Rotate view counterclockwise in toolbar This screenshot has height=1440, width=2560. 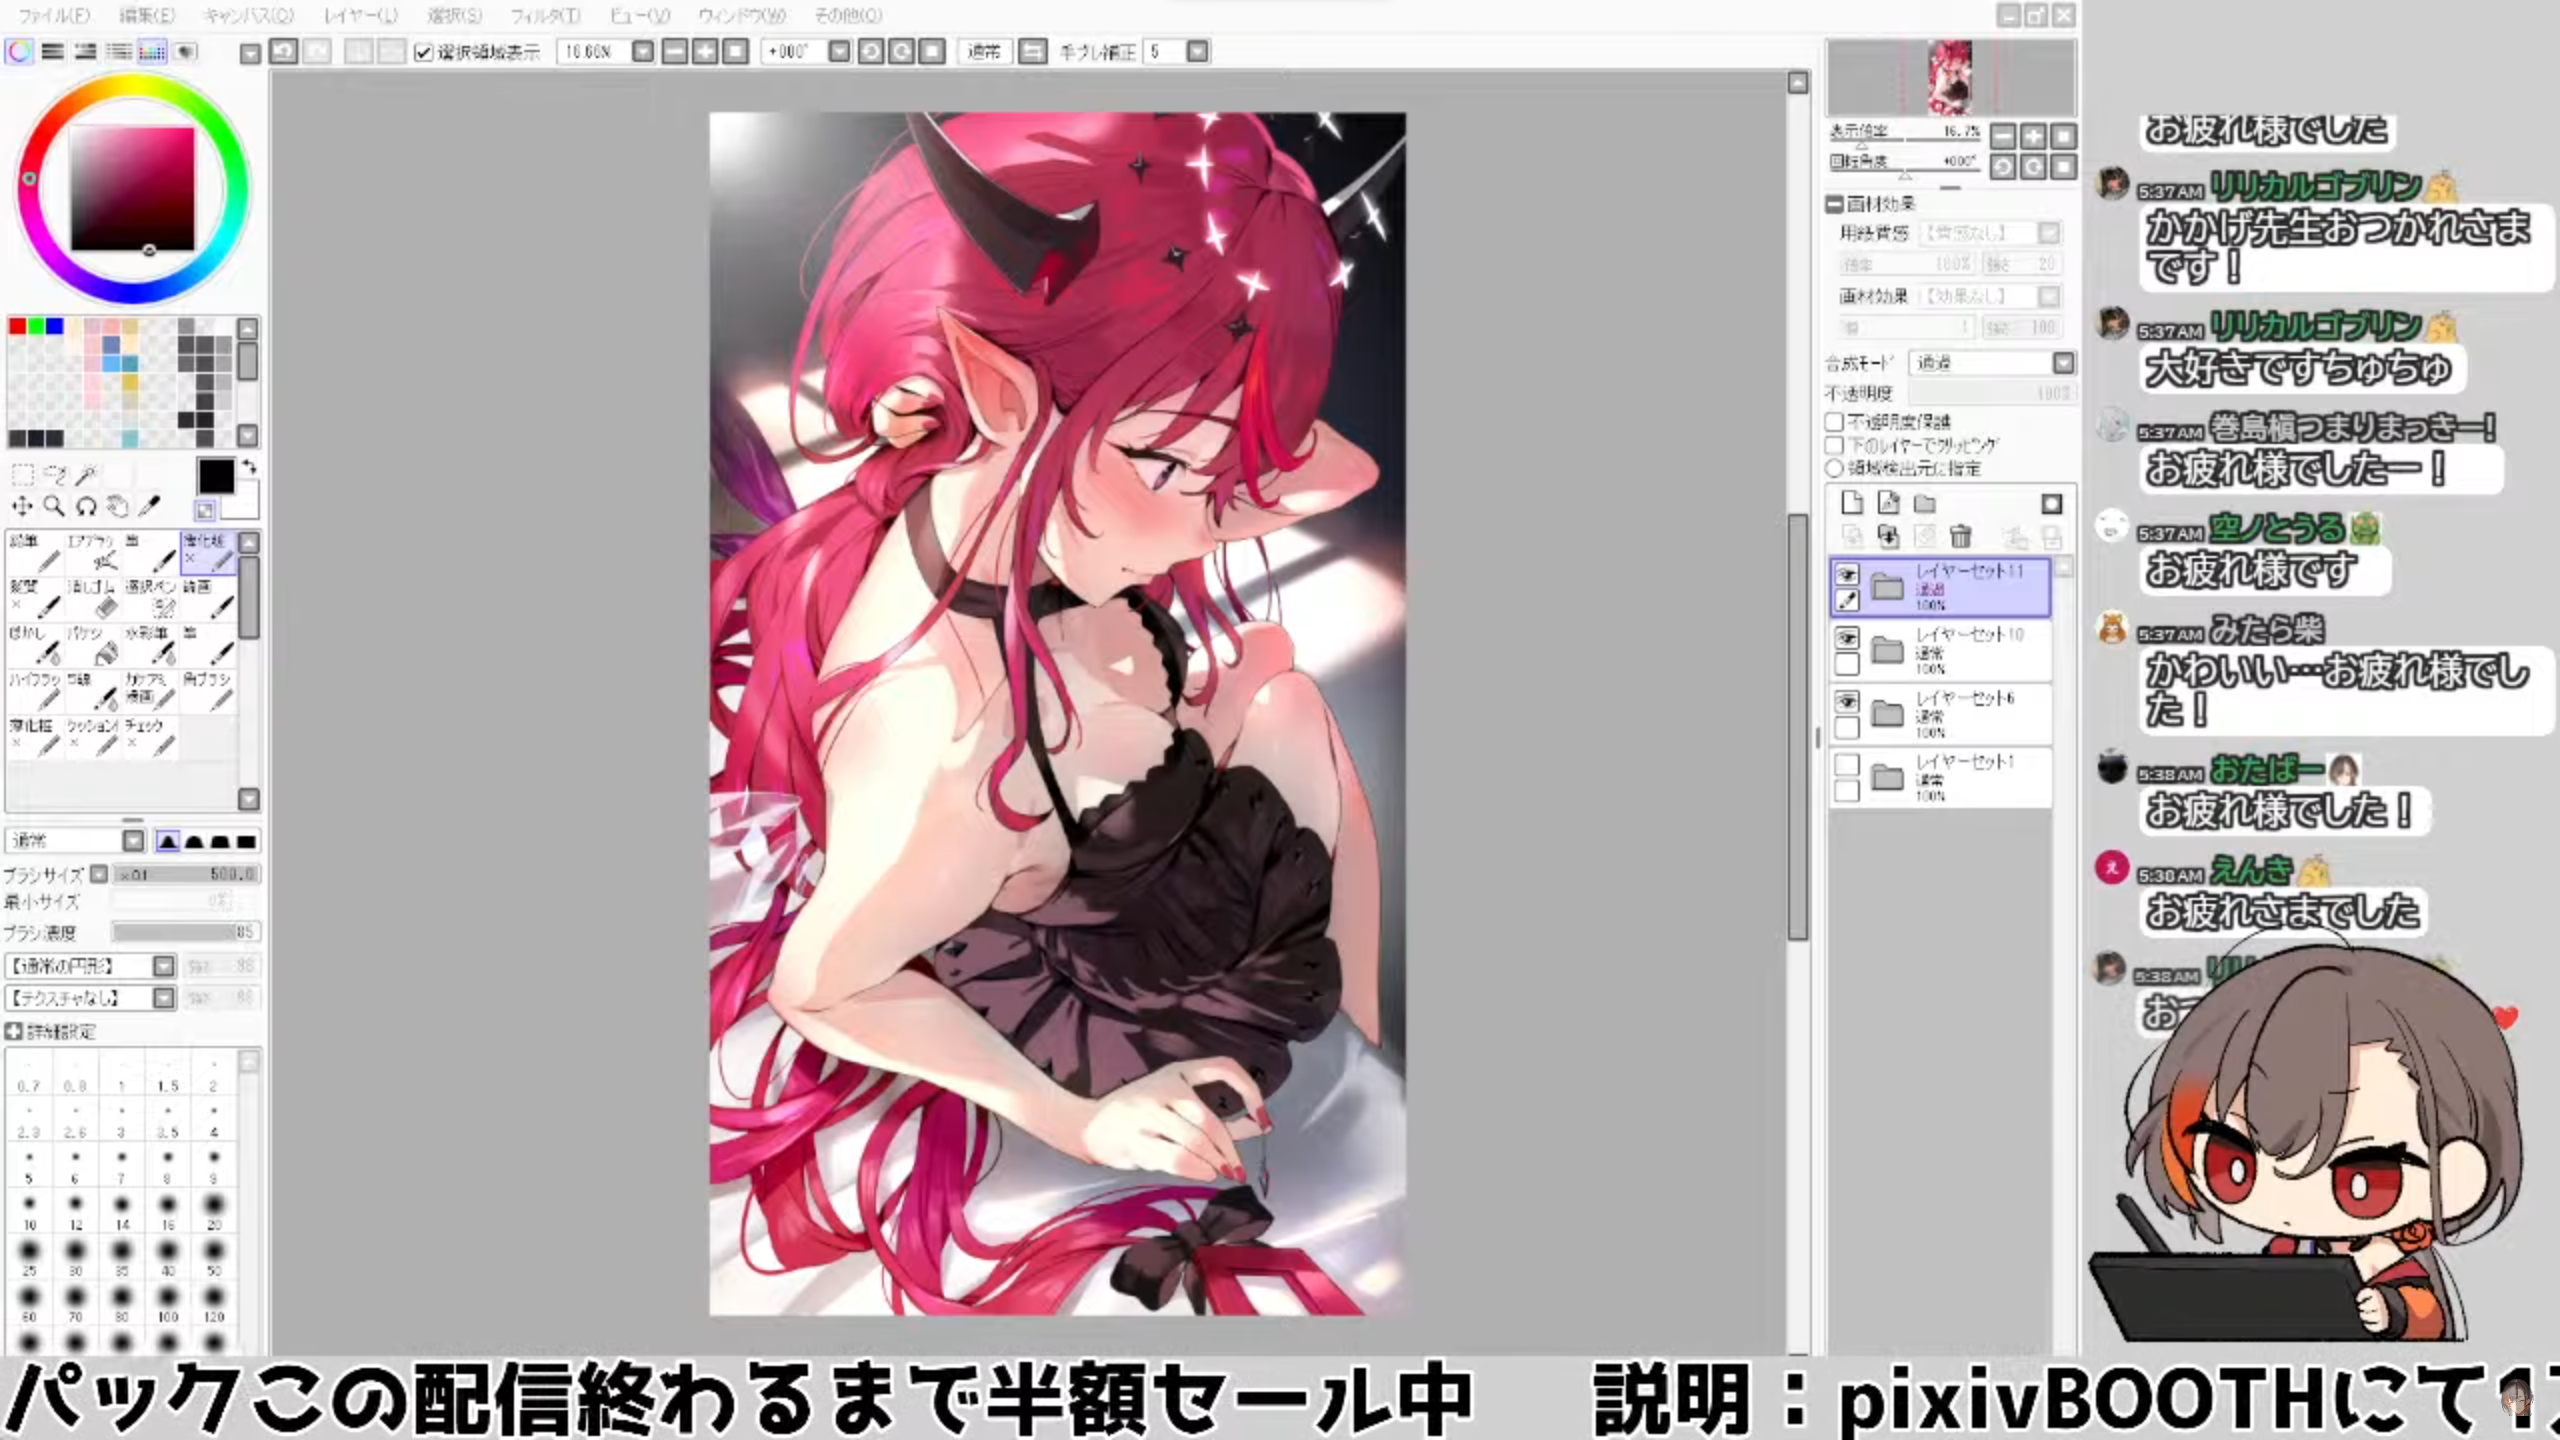coord(870,51)
